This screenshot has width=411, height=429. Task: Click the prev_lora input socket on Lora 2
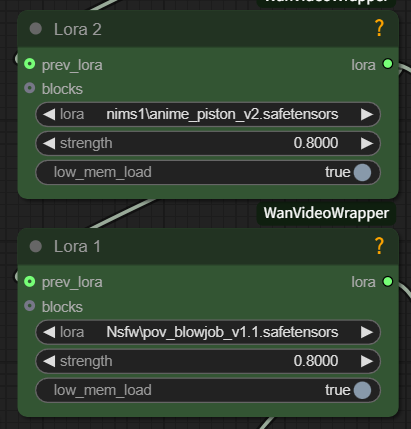[30, 64]
